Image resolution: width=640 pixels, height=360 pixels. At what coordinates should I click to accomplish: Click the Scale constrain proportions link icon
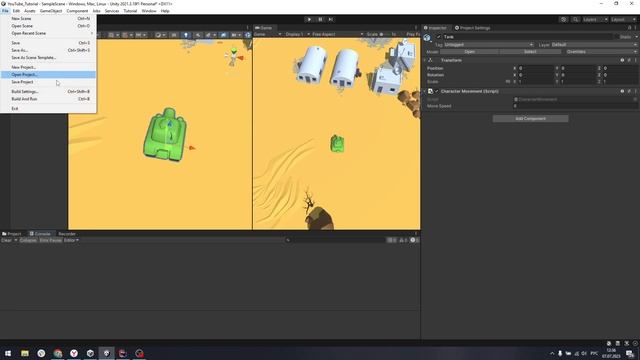(508, 82)
